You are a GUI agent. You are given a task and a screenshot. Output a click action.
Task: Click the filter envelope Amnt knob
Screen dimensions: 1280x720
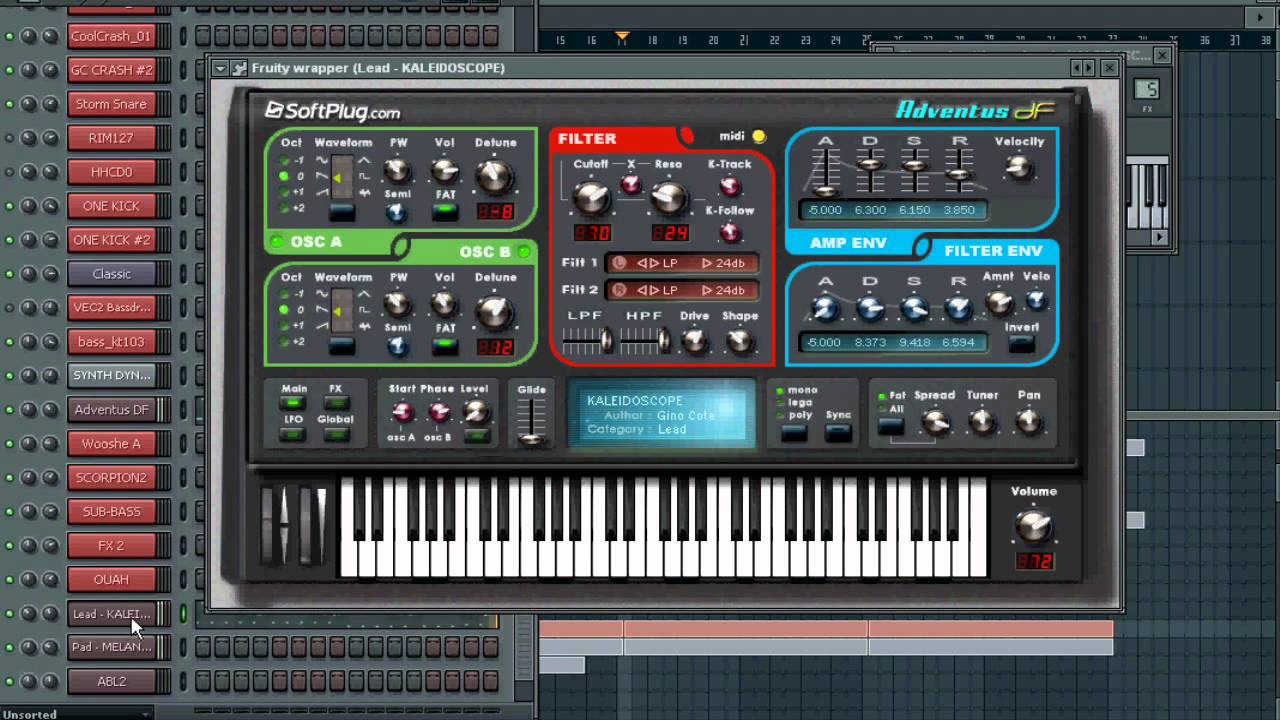pyautogui.click(x=998, y=302)
